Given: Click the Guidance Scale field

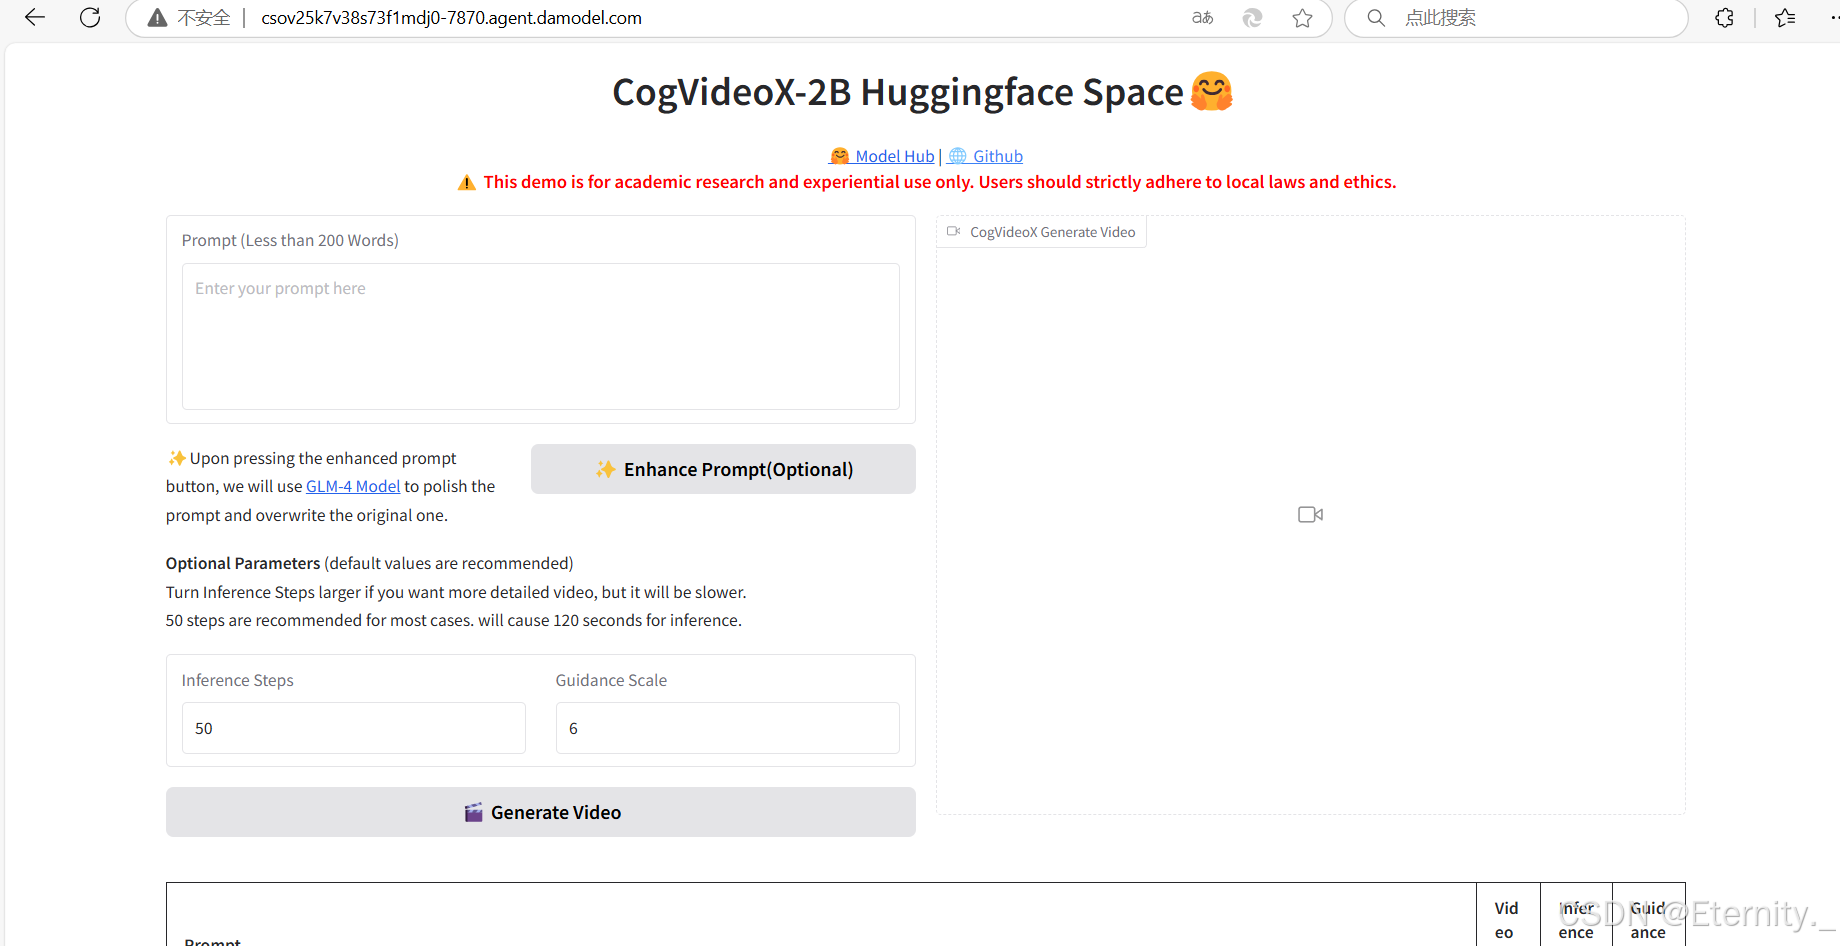Looking at the screenshot, I should point(728,728).
